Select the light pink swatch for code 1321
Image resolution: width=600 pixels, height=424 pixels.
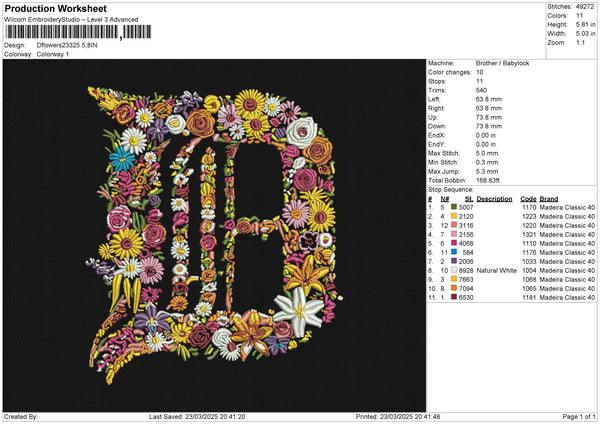click(x=454, y=234)
